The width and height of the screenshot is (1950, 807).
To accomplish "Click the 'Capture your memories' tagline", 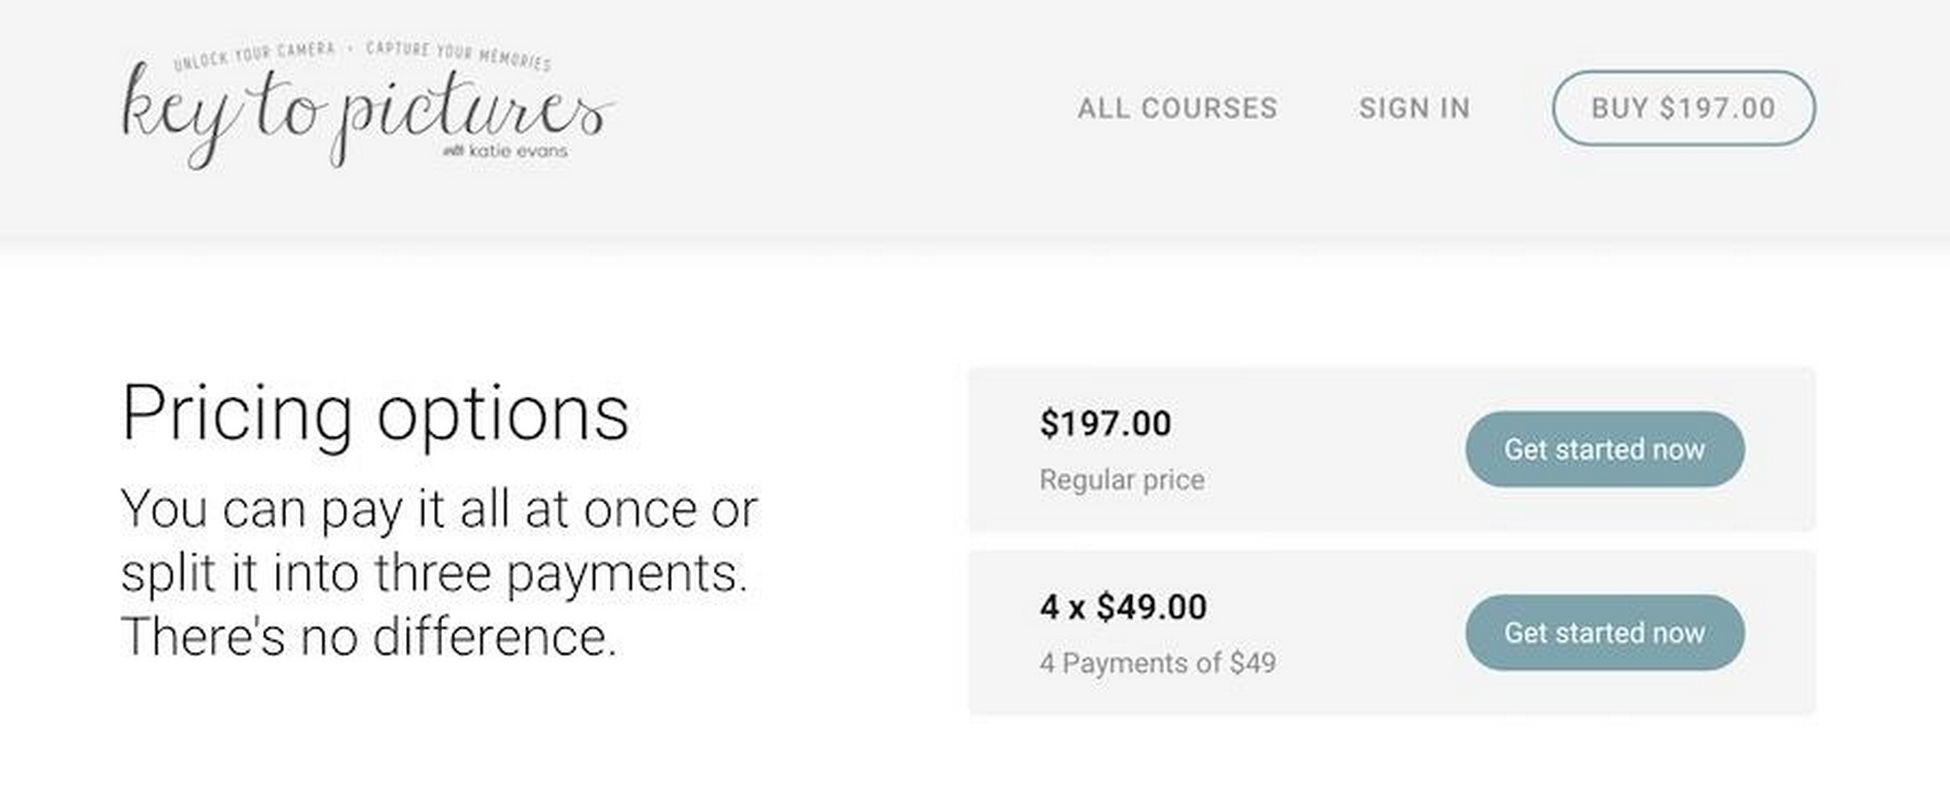I will point(458,56).
